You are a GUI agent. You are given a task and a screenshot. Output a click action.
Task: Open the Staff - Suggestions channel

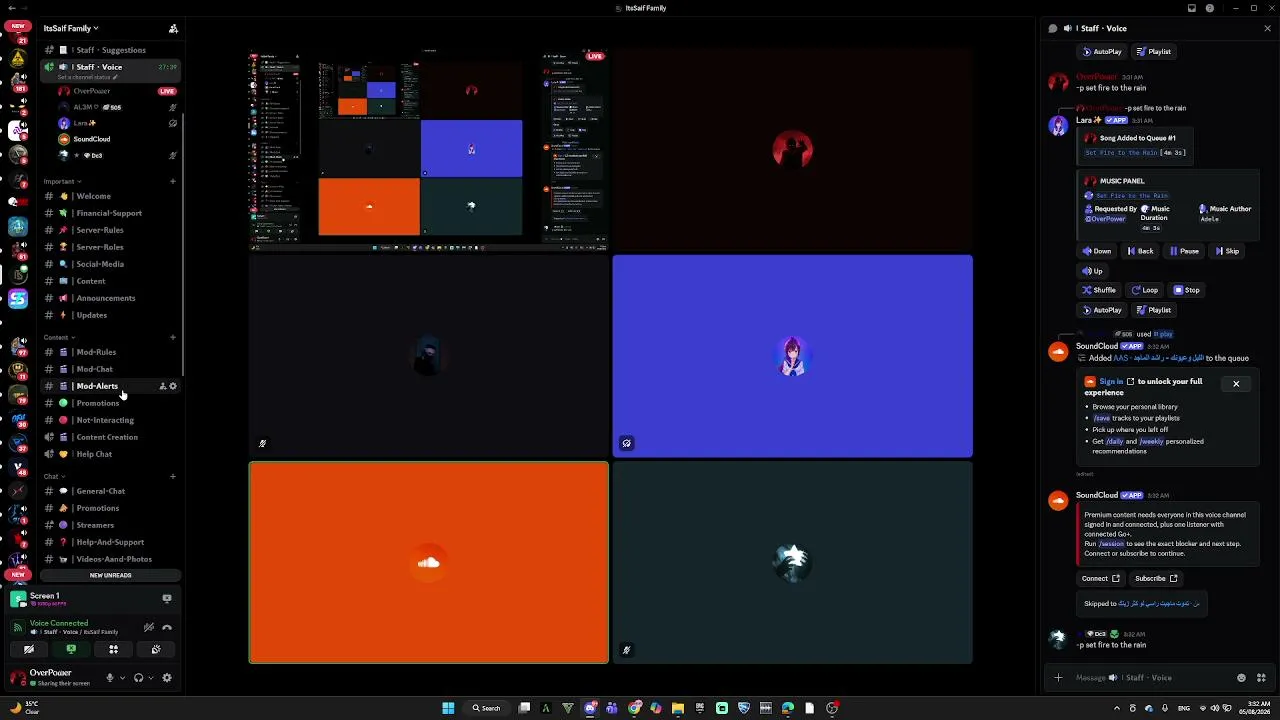[x=110, y=50]
